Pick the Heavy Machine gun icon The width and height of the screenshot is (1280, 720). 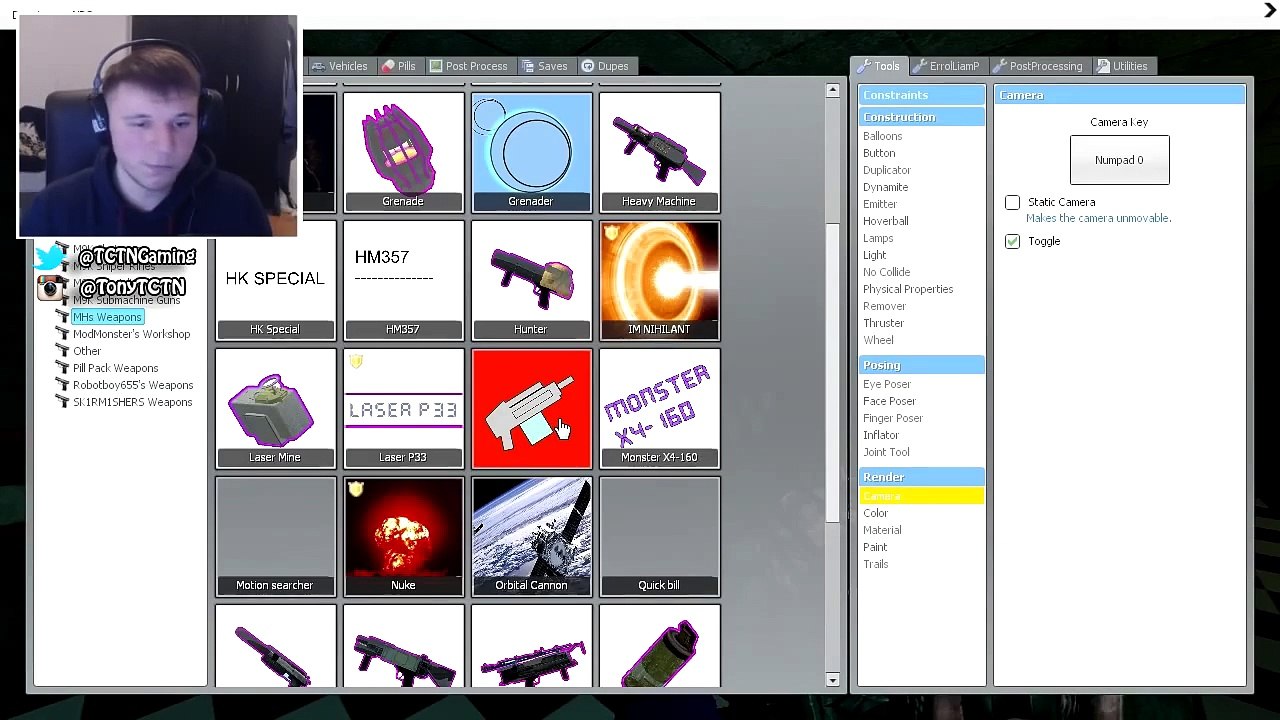point(659,152)
